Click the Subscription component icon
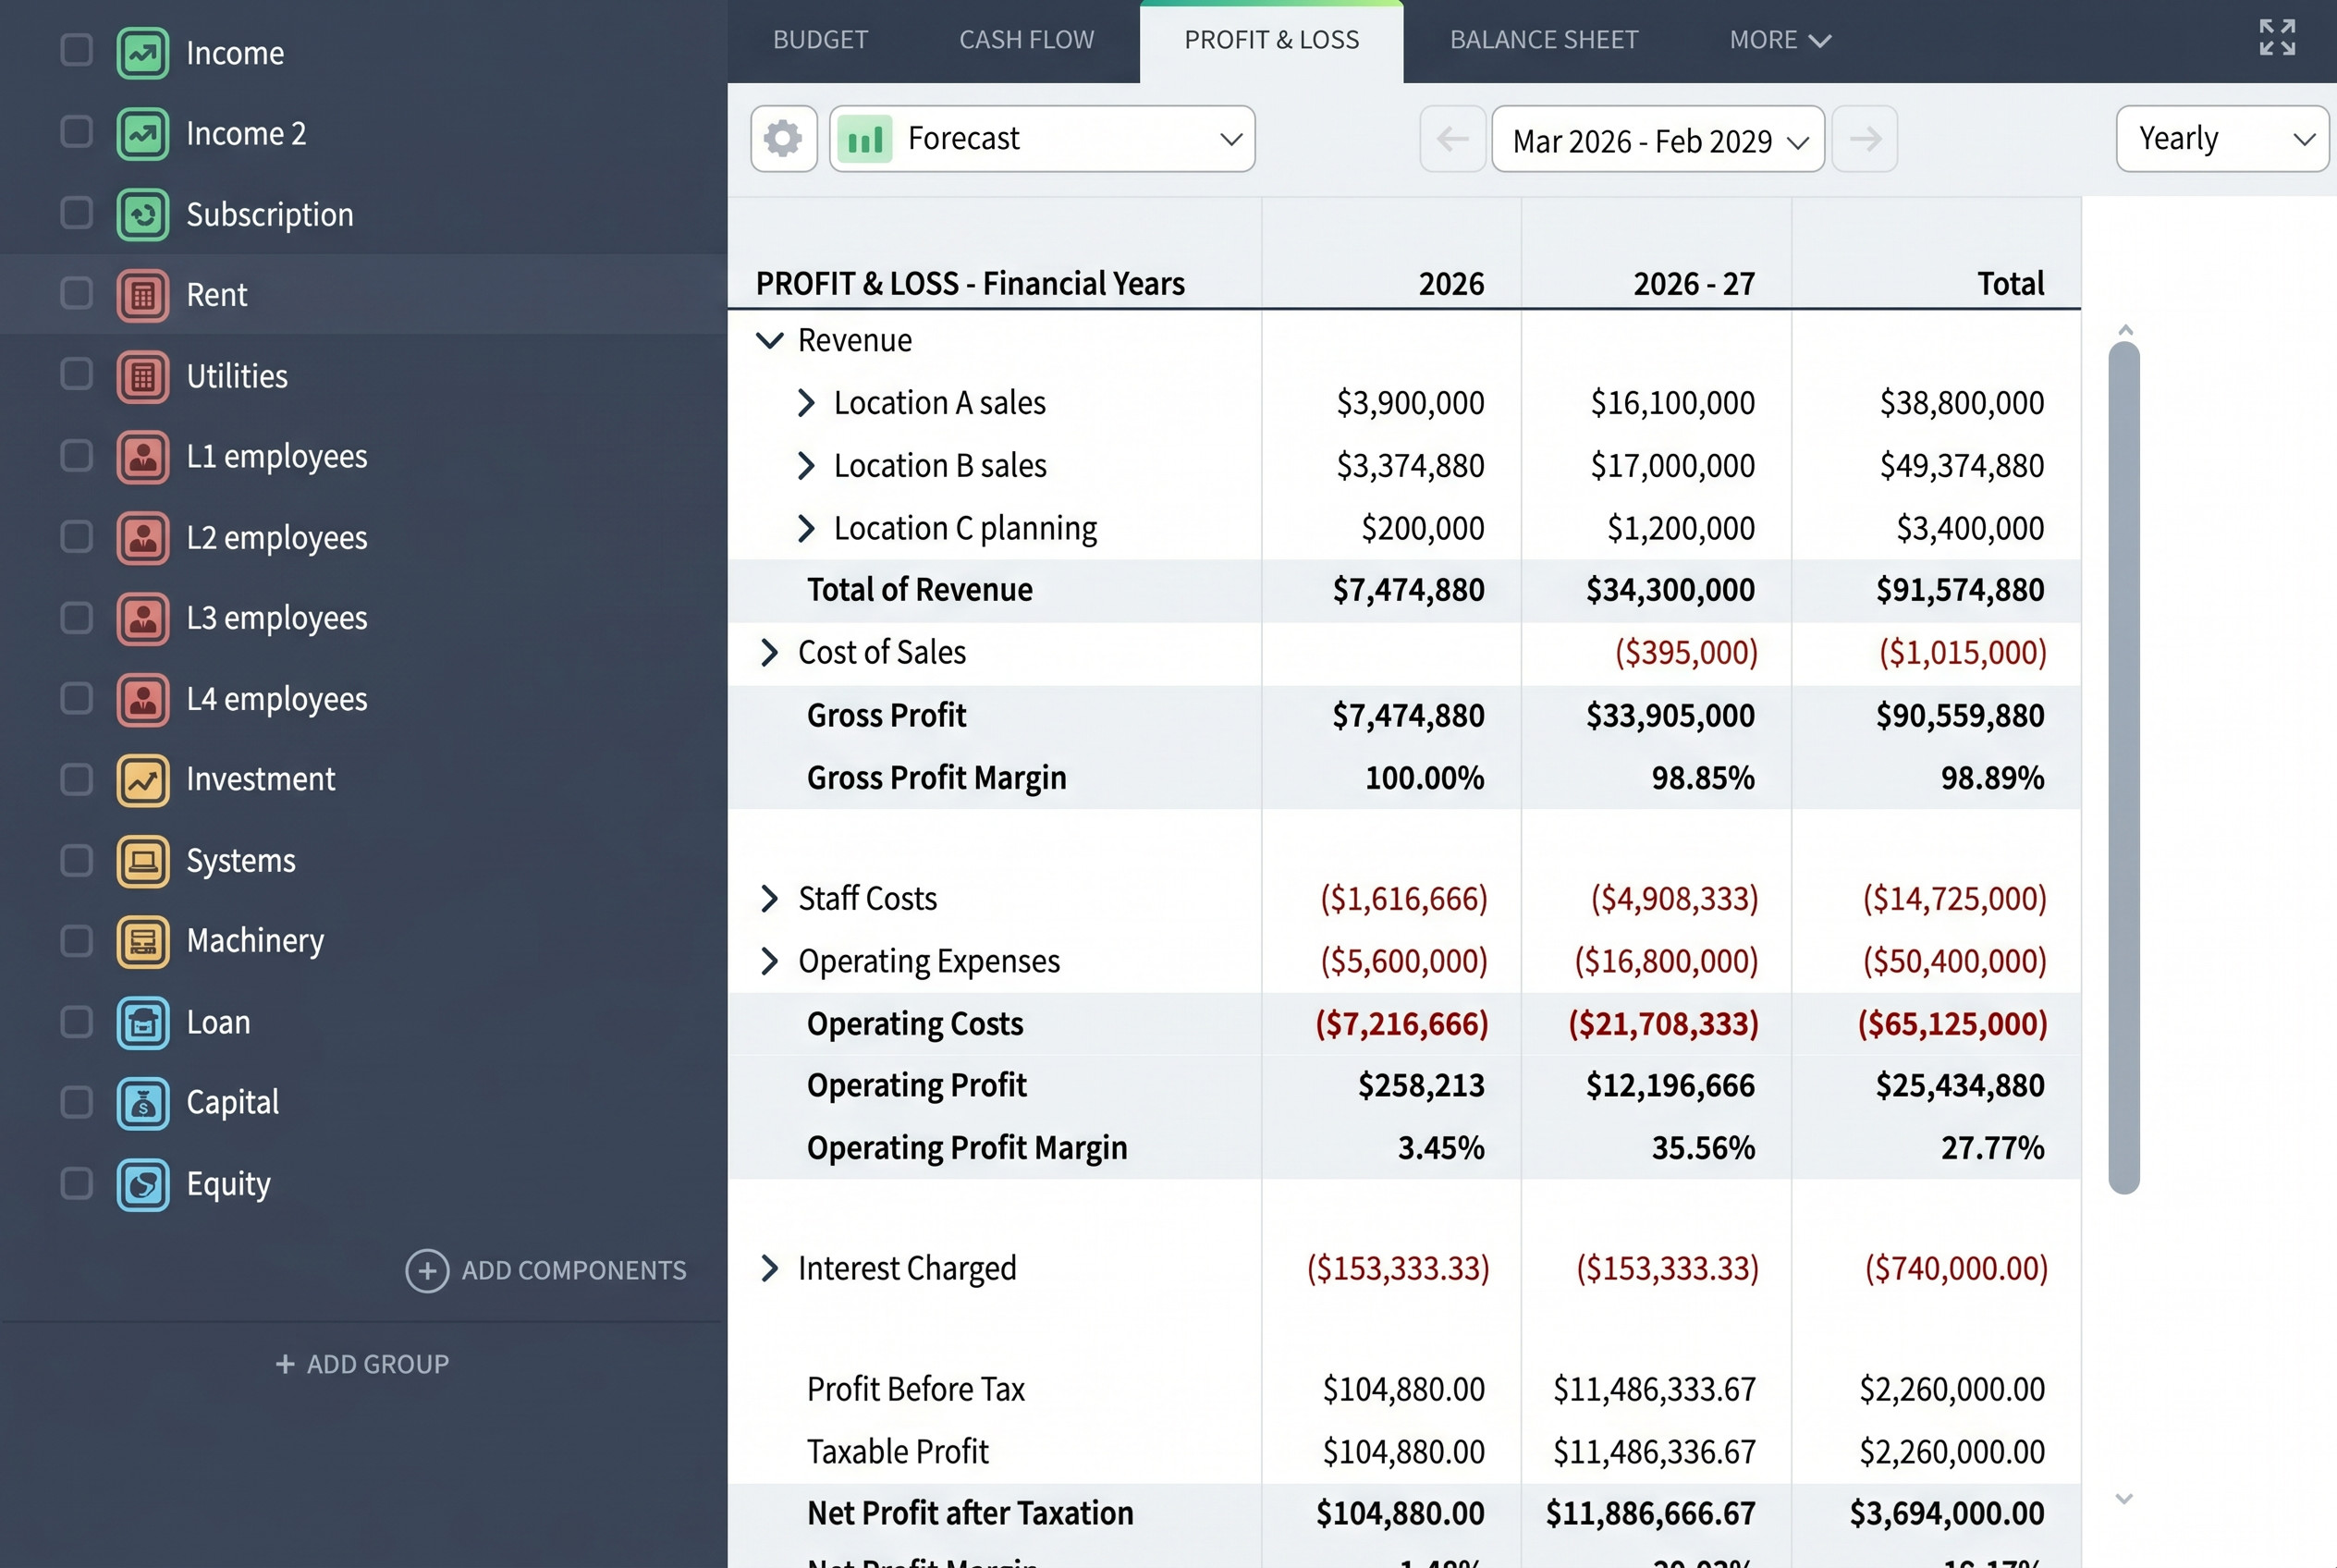The image size is (2337, 1568). coord(143,214)
